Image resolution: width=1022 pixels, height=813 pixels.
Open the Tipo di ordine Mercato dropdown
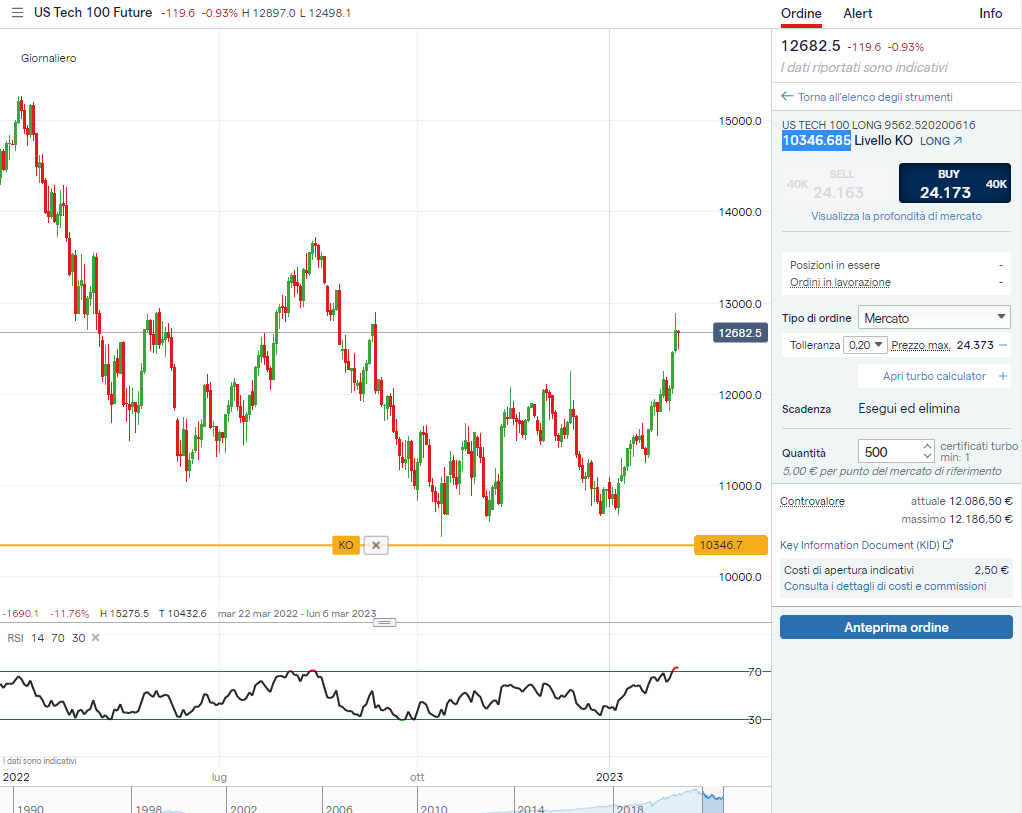(x=934, y=318)
